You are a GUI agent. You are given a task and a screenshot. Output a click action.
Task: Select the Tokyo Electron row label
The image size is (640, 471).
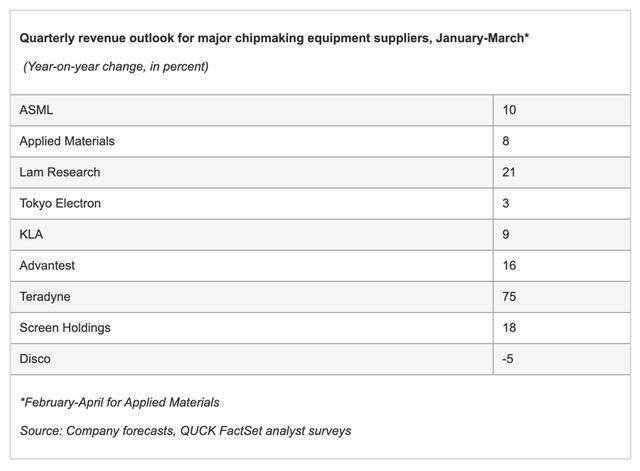[x=60, y=203]
